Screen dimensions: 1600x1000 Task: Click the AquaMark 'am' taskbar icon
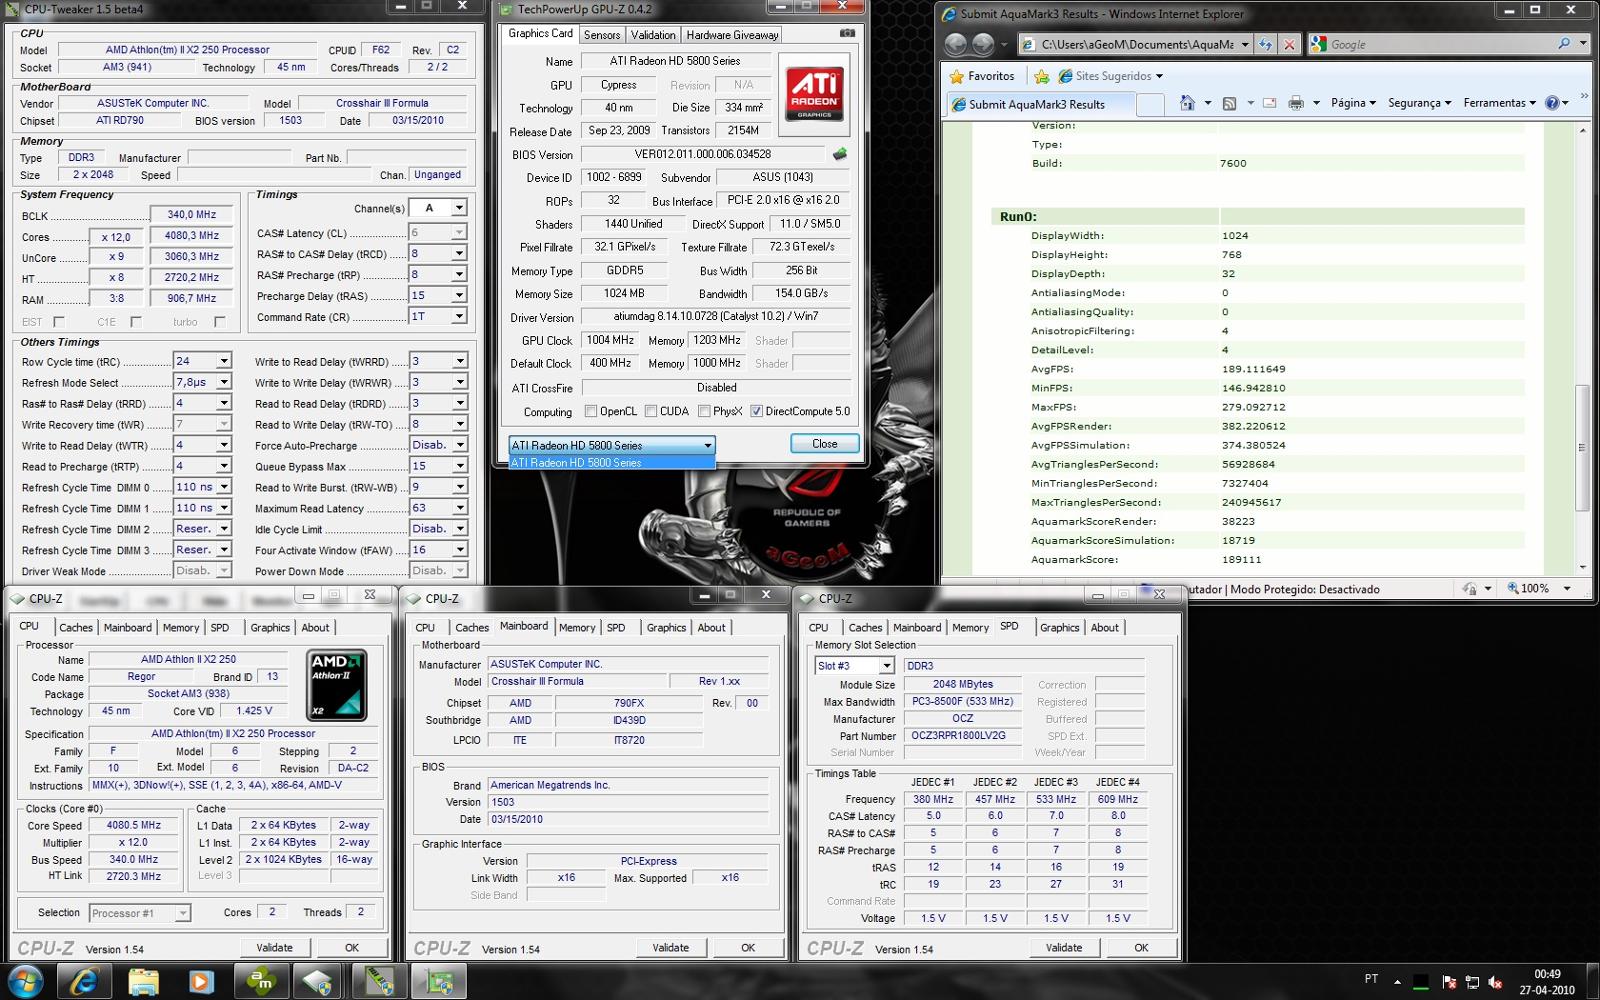260,982
